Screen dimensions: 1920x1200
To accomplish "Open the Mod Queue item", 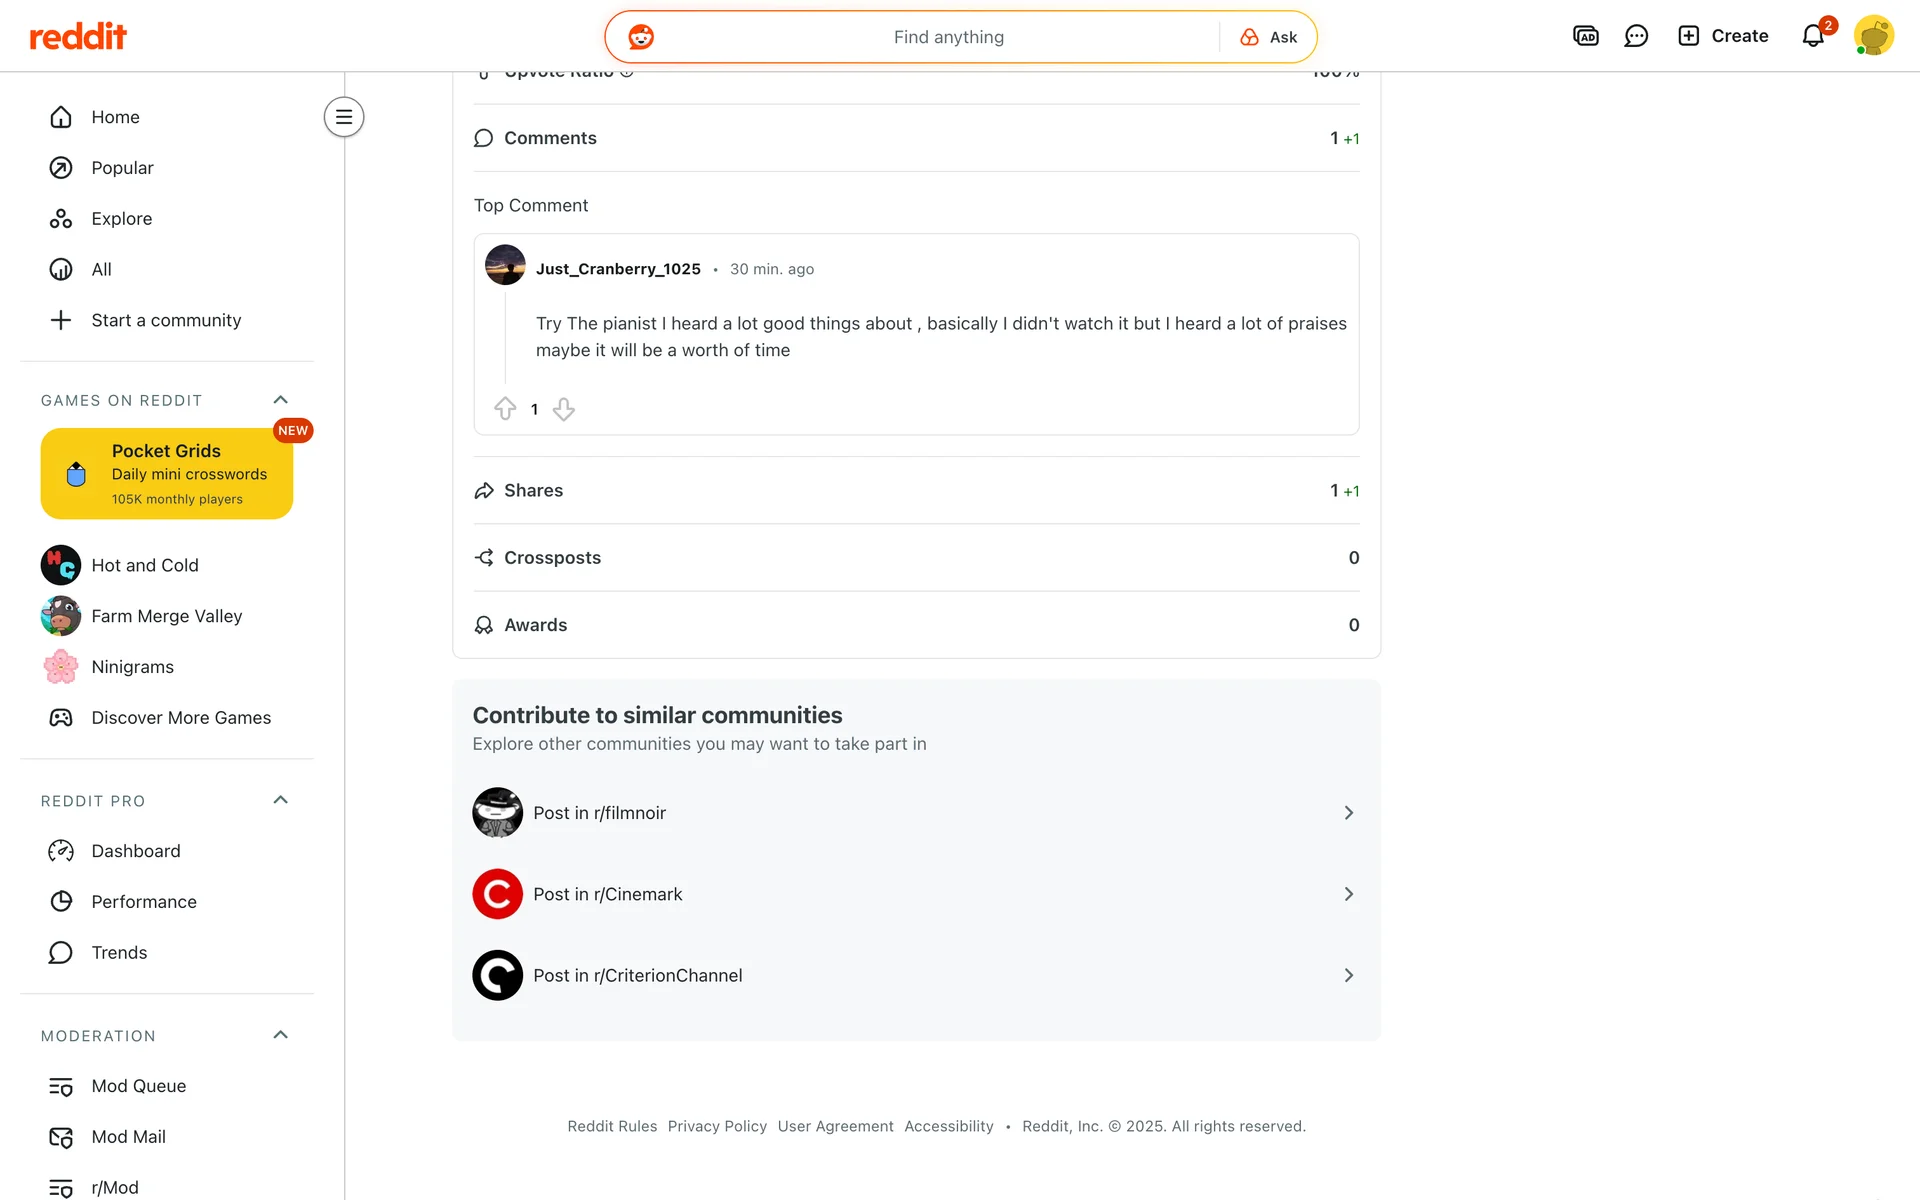I will pyautogui.click(x=138, y=1086).
